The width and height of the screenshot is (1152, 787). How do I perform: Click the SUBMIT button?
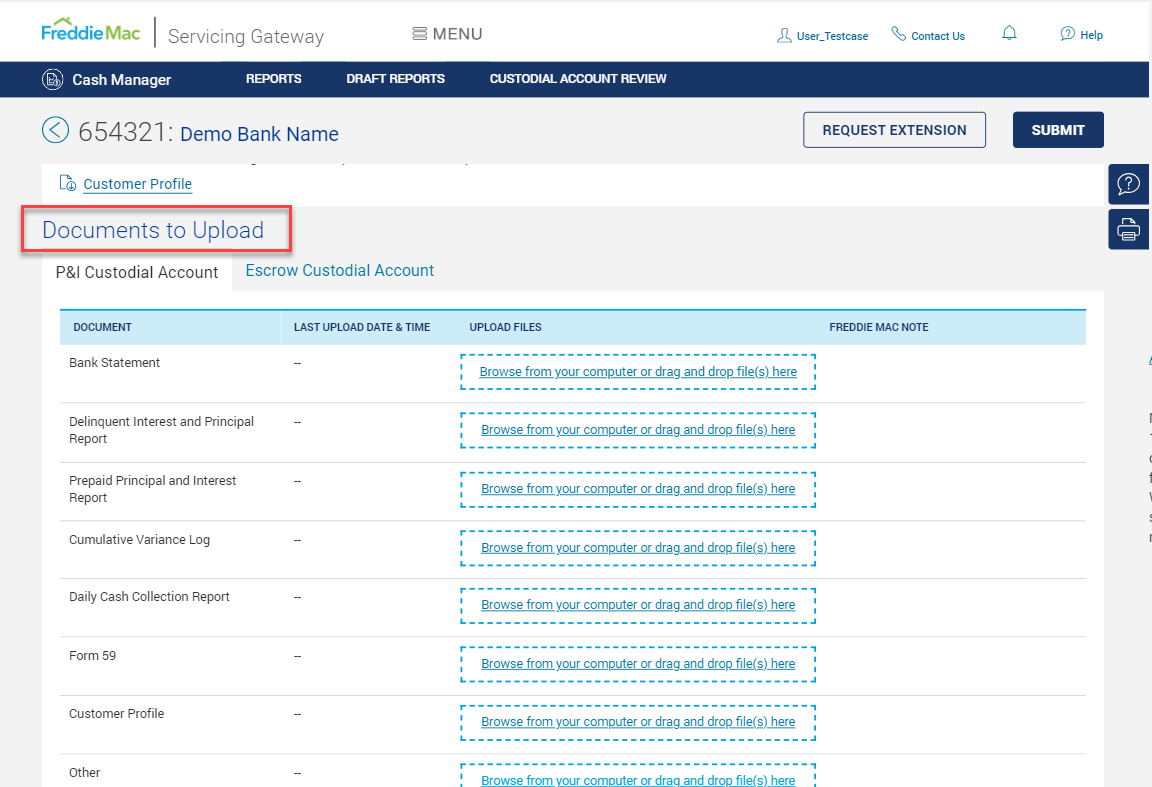point(1058,129)
